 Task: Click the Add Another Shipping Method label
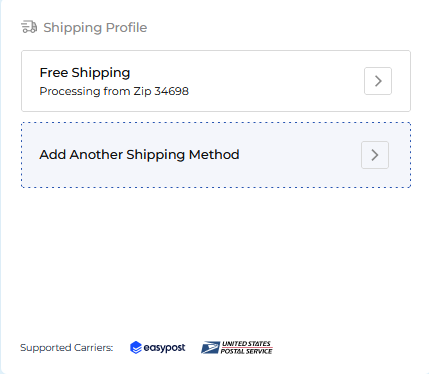point(139,155)
